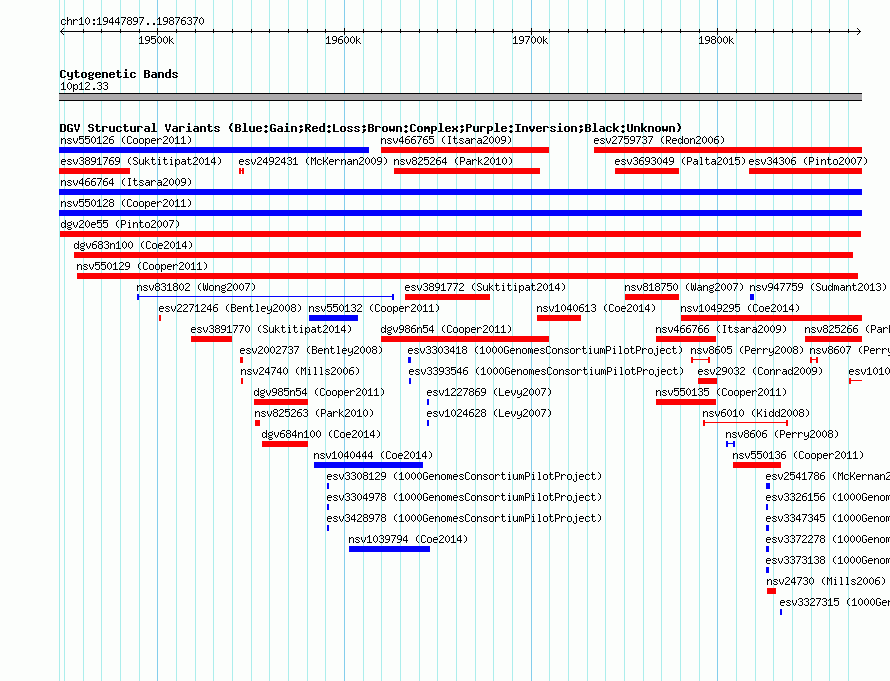This screenshot has height=681, width=890.
Task: Open esv3693049 (Palta2015) variant
Action: (680, 161)
